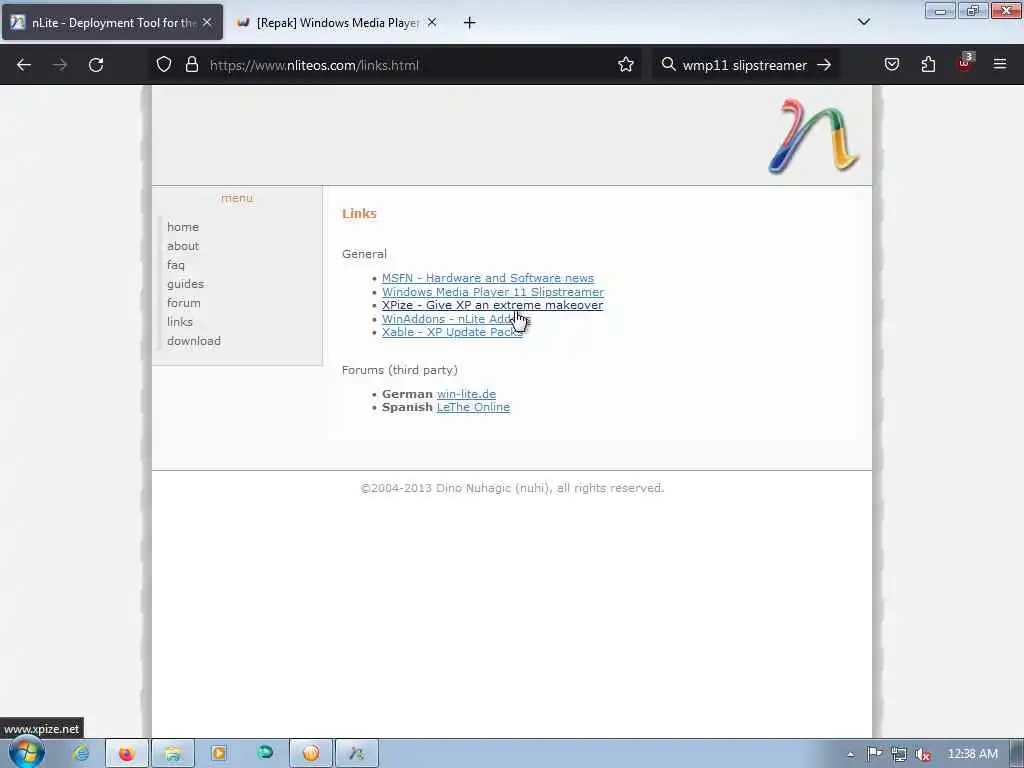Close the nLite tab

pyautogui.click(x=207, y=22)
